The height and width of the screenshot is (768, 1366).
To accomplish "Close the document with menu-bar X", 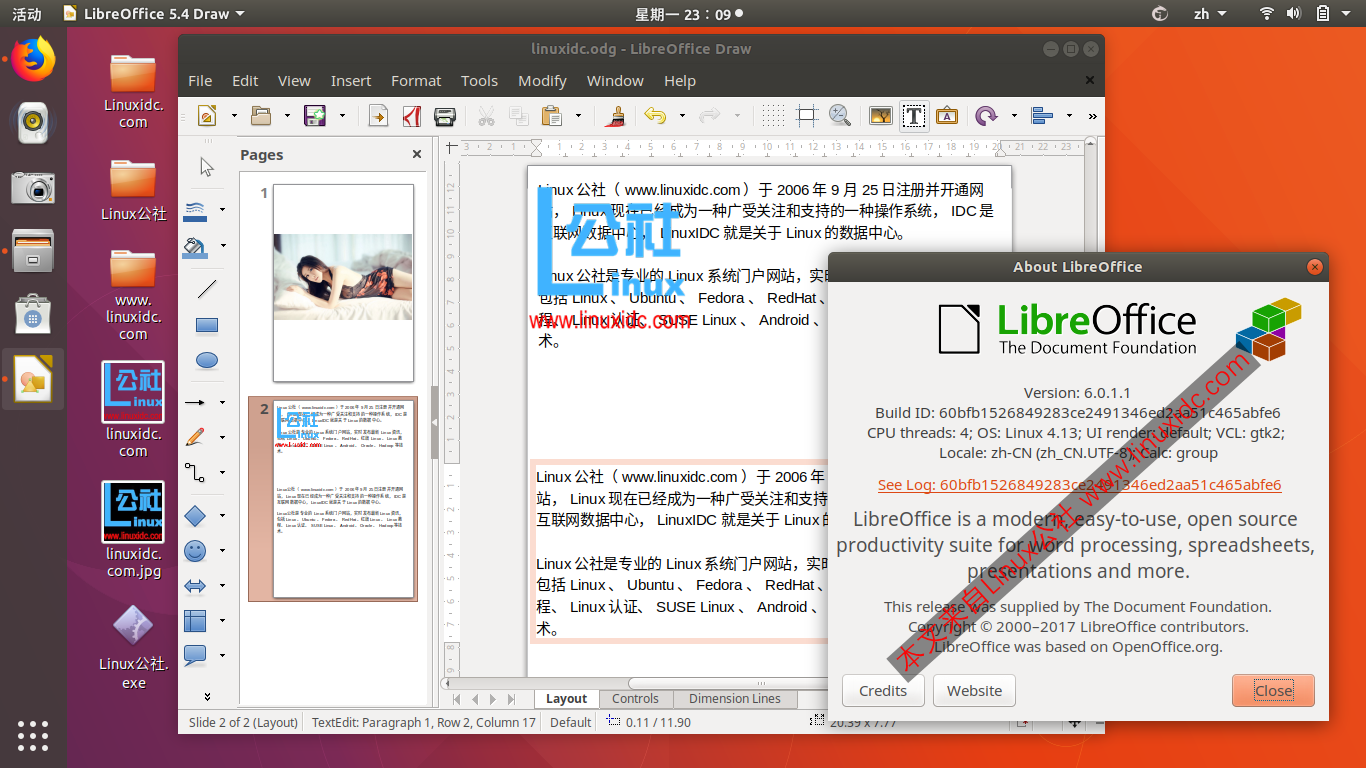I will [1090, 81].
